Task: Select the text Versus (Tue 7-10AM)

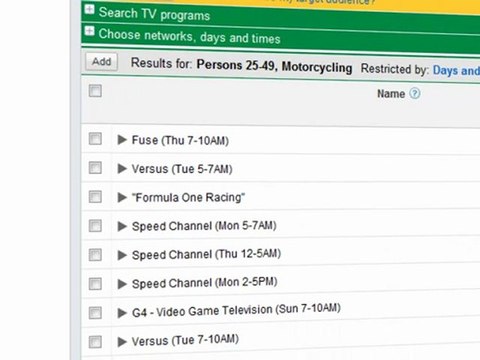Action: (185, 340)
